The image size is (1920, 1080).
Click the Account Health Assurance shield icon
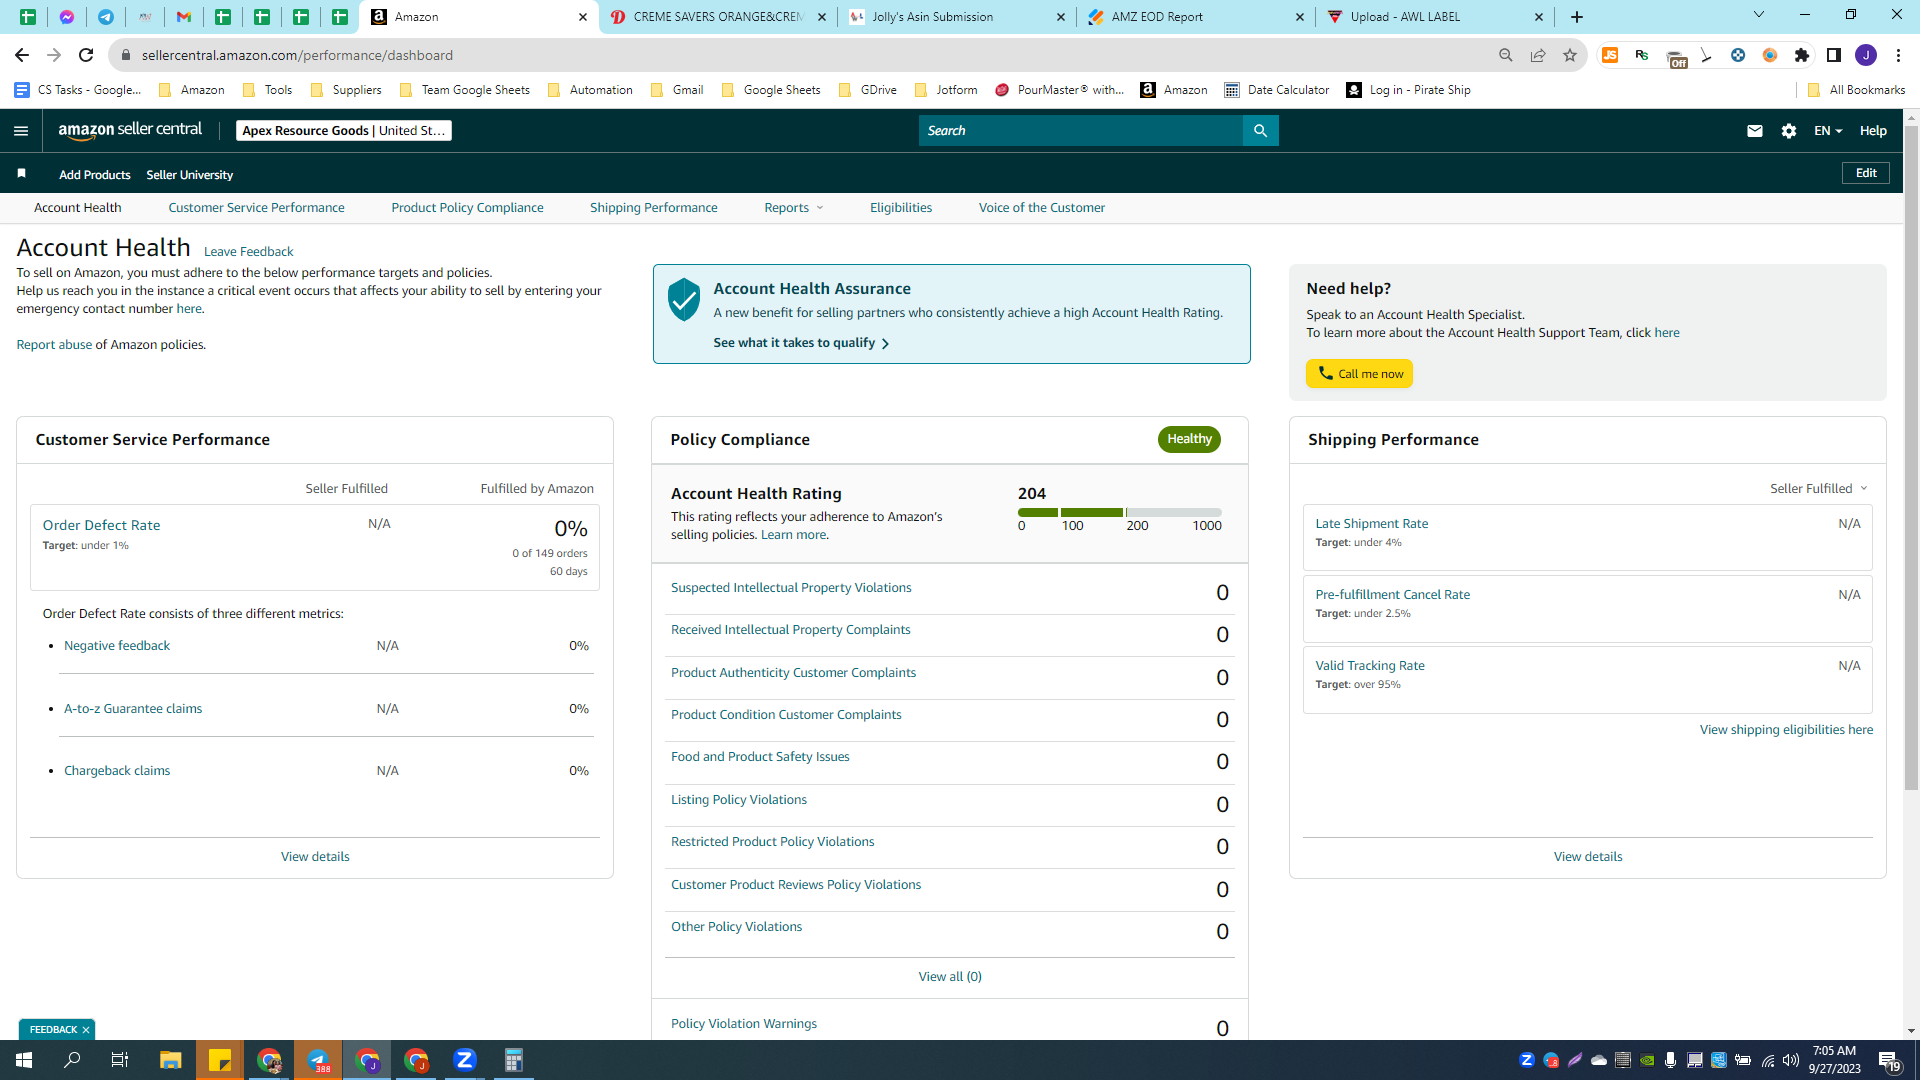pyautogui.click(x=684, y=300)
